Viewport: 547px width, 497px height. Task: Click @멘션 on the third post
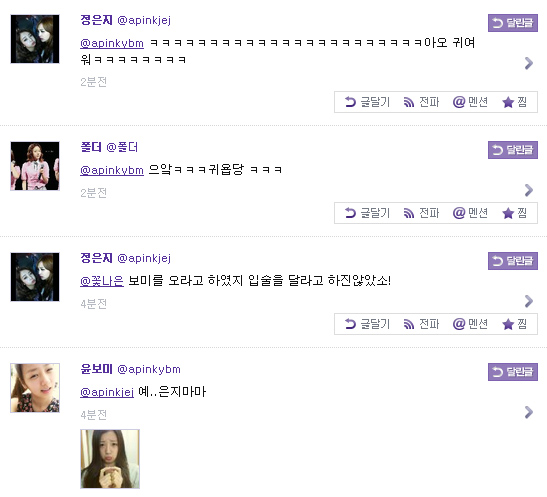click(x=470, y=324)
